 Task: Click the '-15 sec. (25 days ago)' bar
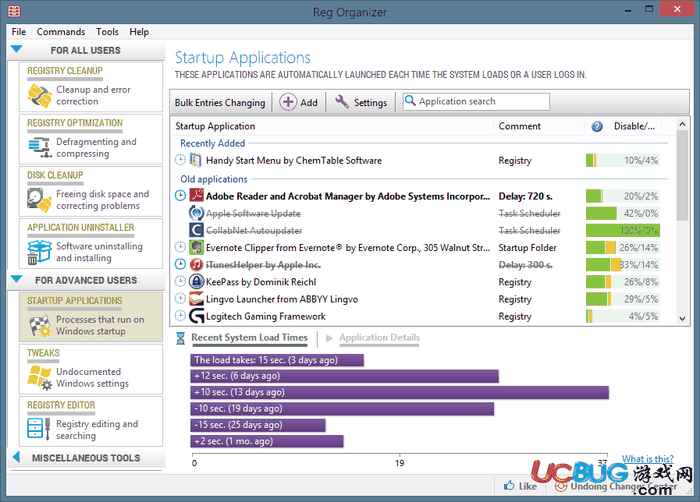pyautogui.click(x=258, y=425)
